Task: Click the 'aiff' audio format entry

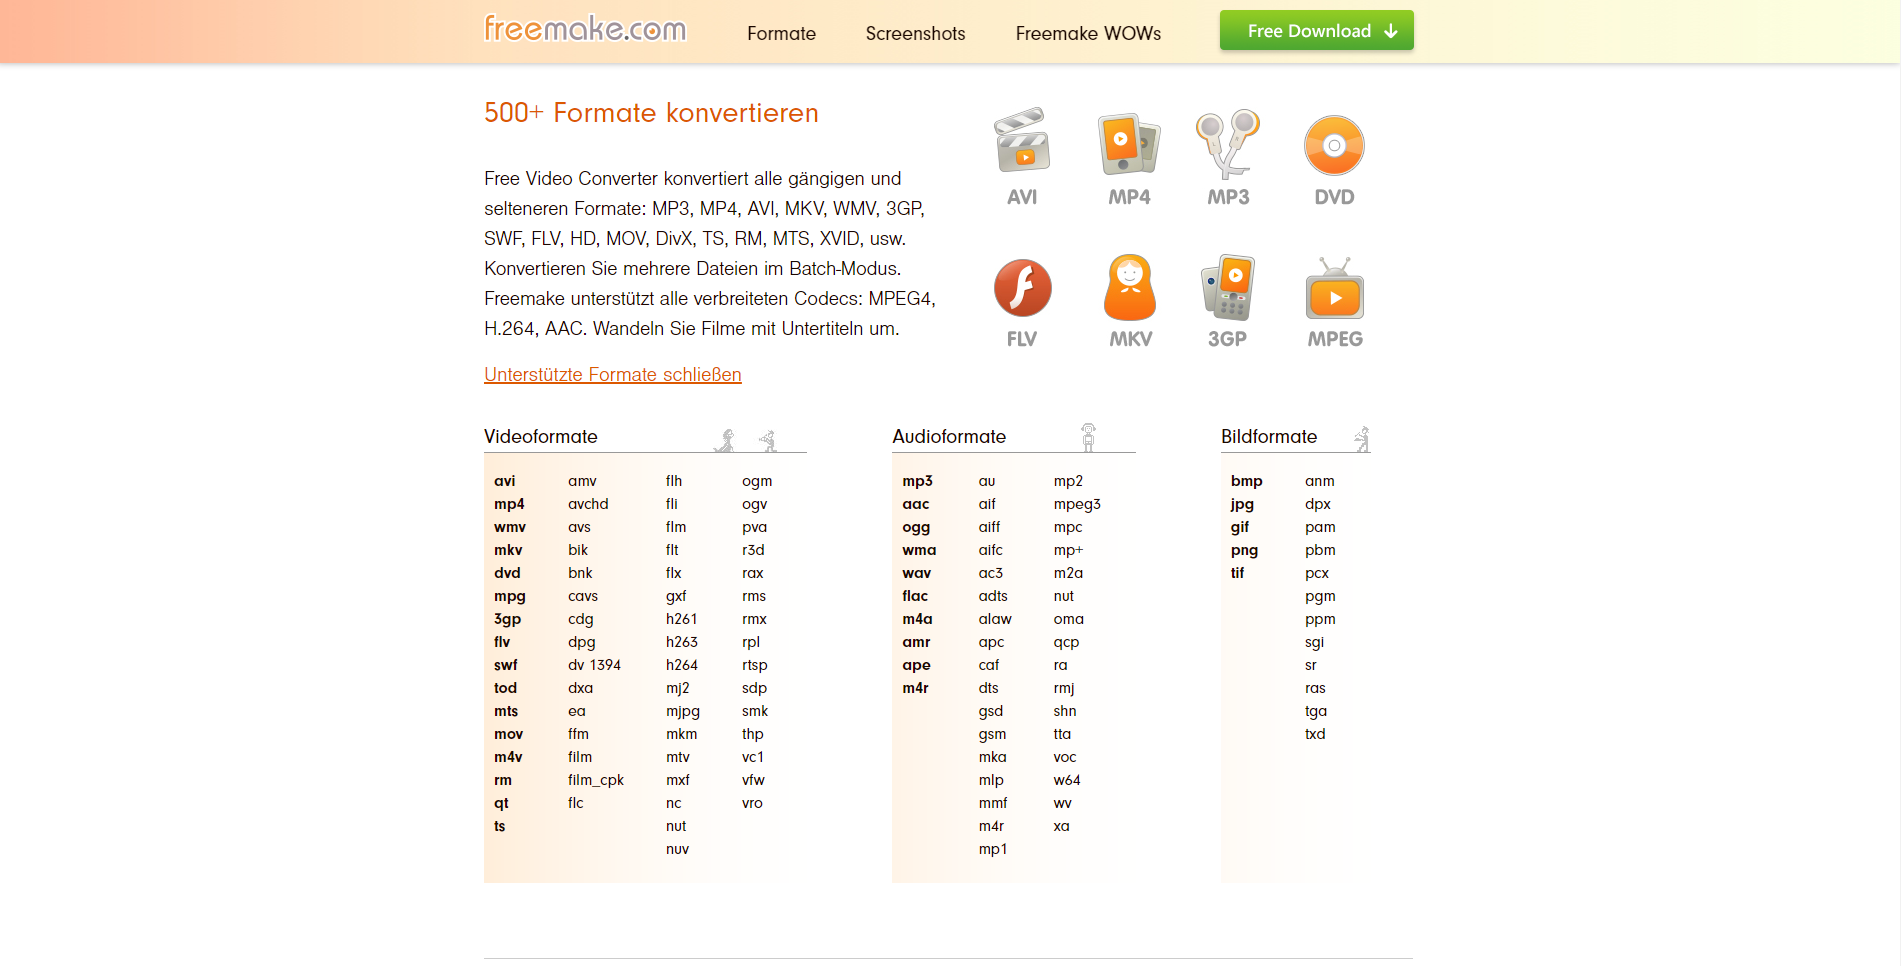Action: coord(989,527)
